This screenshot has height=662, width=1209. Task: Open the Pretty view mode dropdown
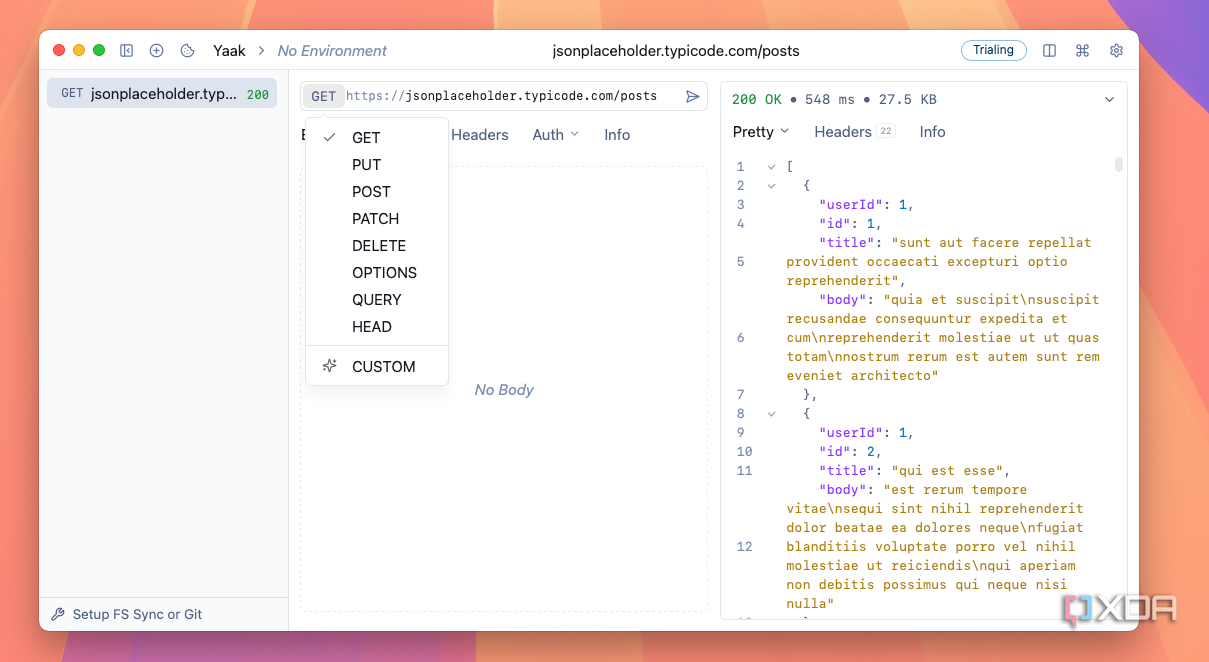[x=761, y=131]
